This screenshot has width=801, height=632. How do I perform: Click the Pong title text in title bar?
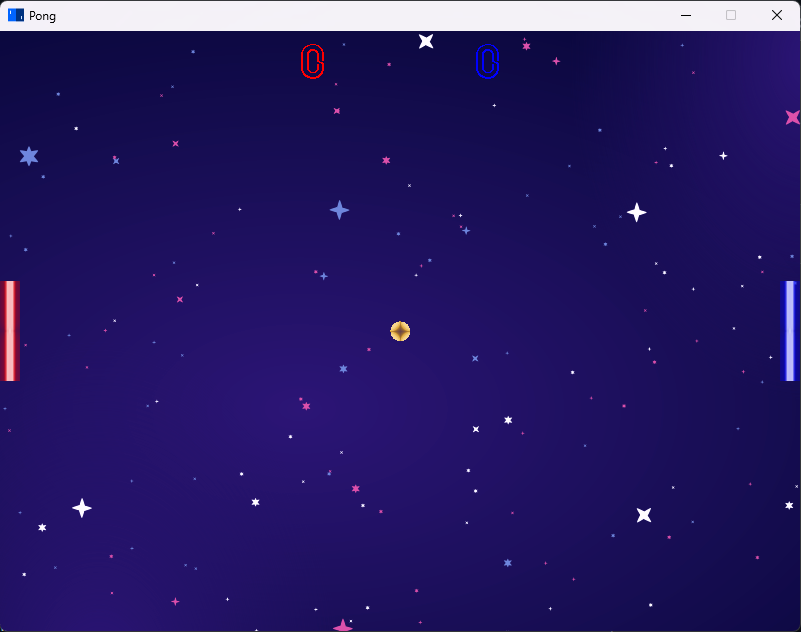(41, 15)
